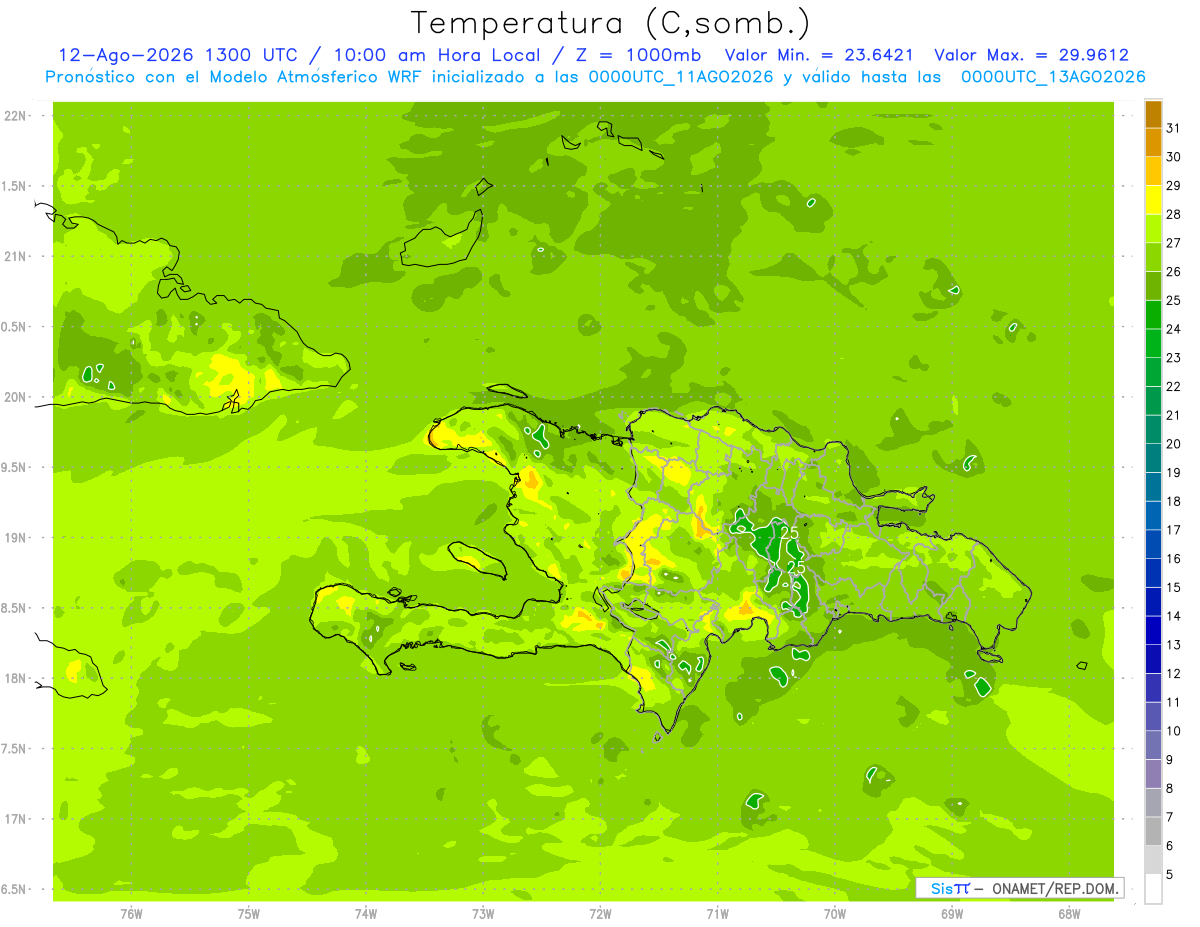Viewport: 1200px width, 927px height.
Task: Click the color bar label "29"
Action: pos(1173,185)
